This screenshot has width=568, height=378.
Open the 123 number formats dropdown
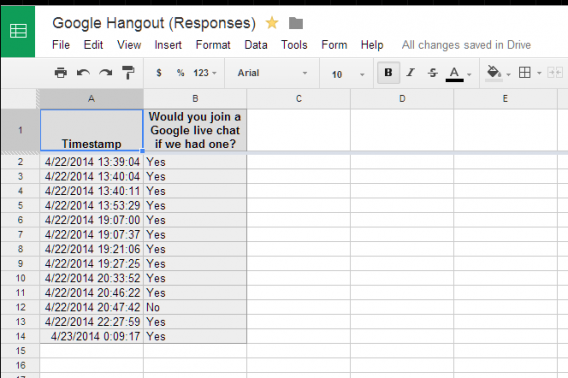pyautogui.click(x=205, y=73)
